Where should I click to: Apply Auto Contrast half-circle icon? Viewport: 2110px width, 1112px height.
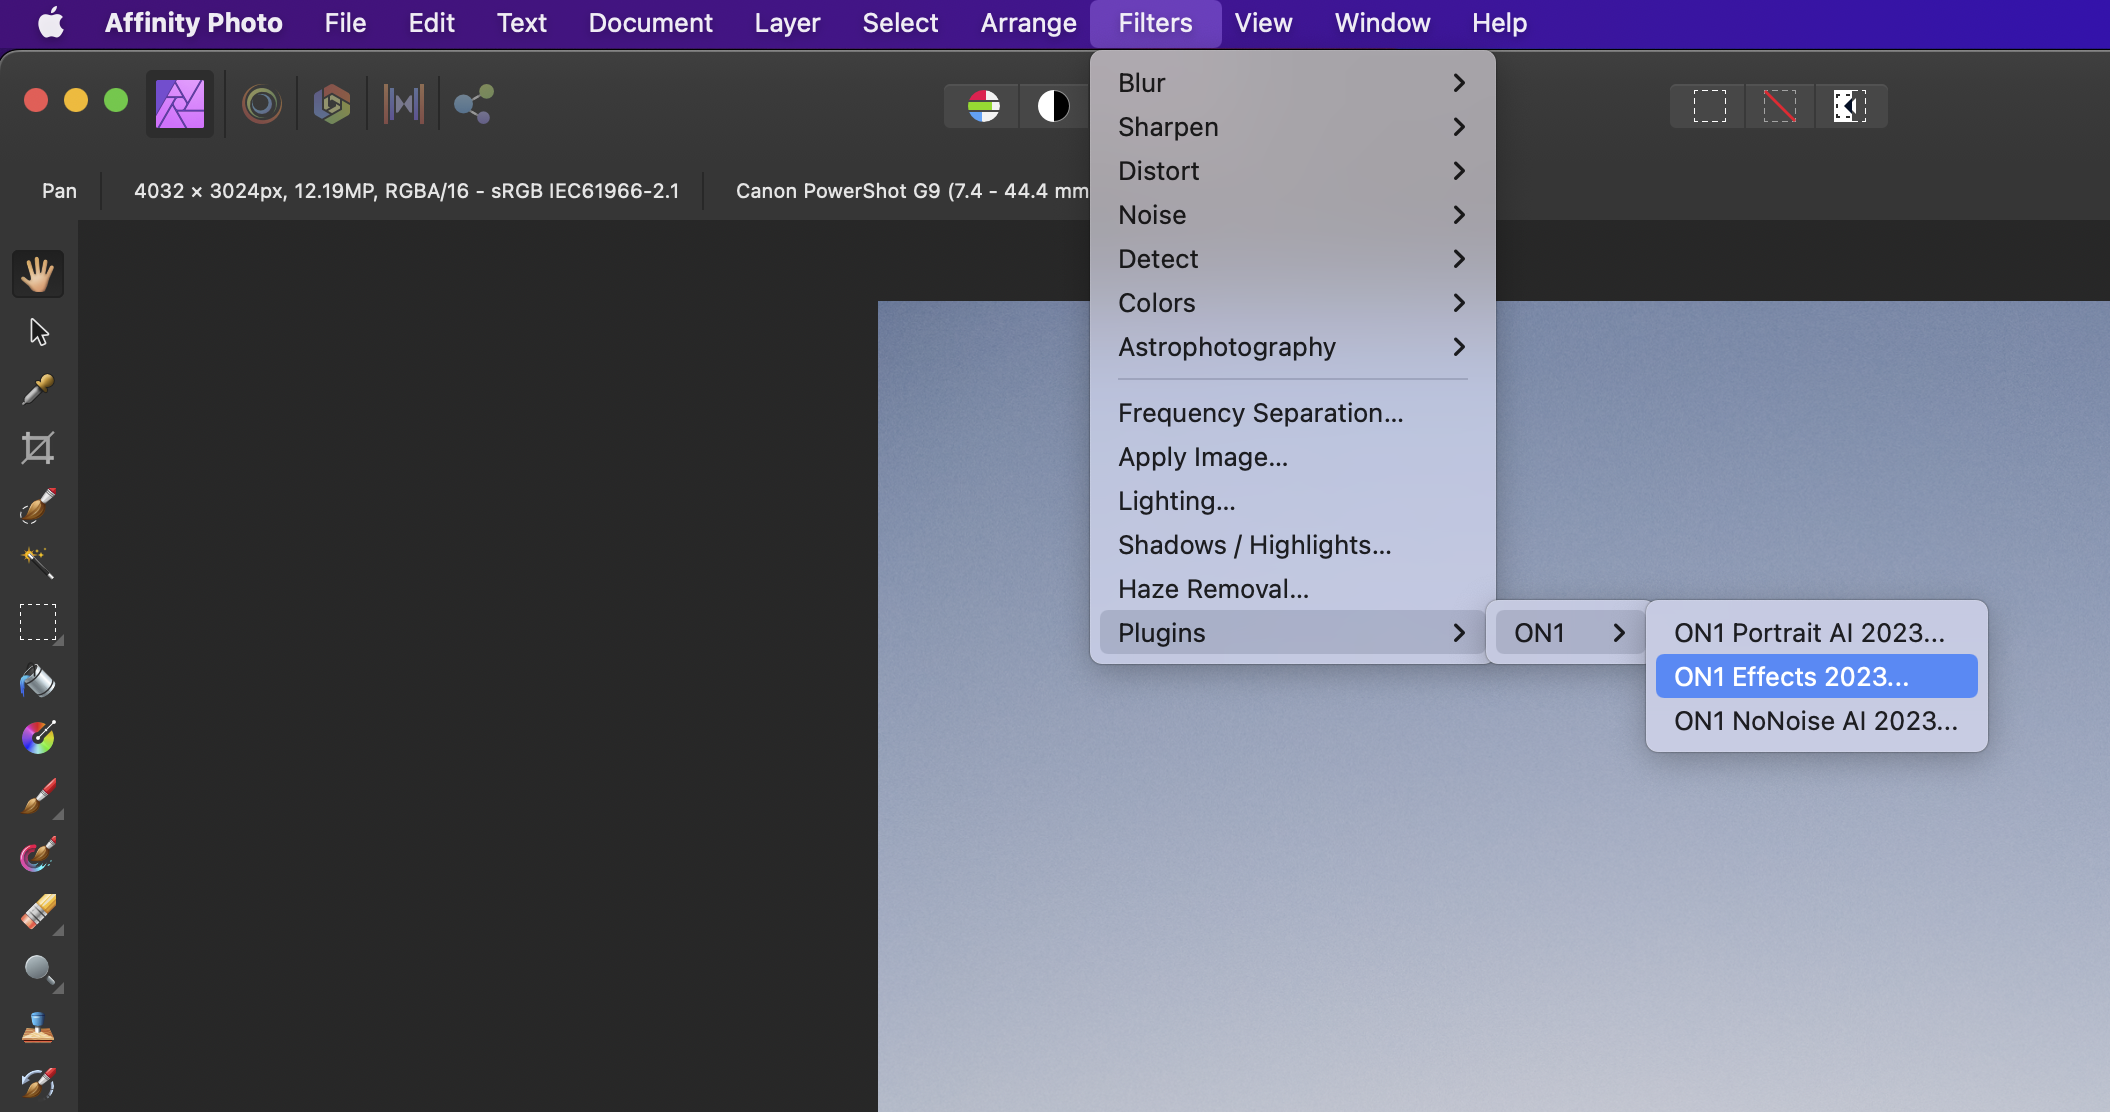(x=1053, y=106)
